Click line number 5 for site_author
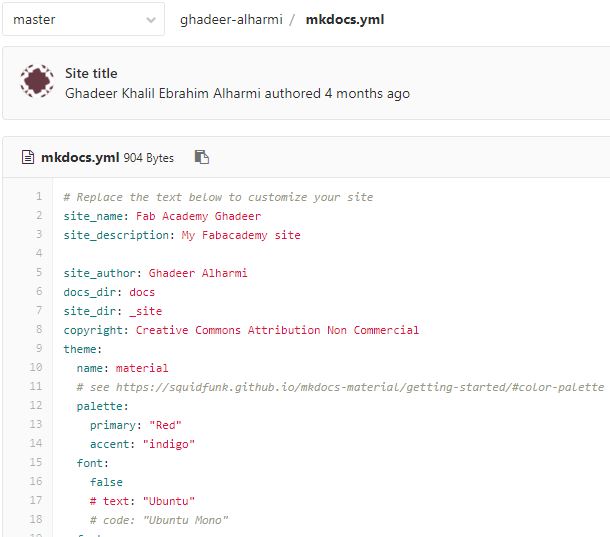The width and height of the screenshot is (610, 537). pyautogui.click(x=38, y=273)
